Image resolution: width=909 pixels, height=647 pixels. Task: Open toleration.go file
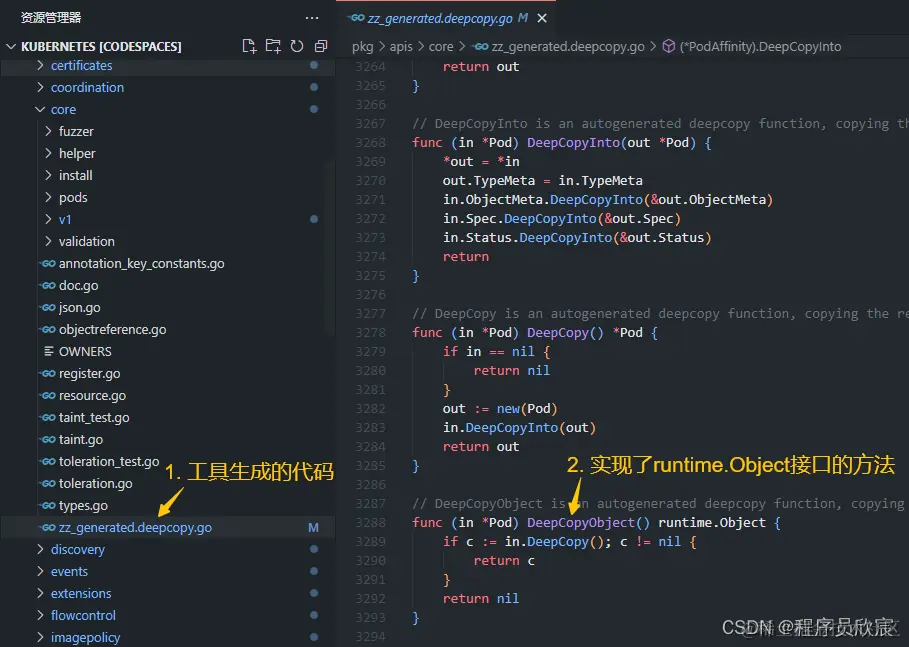point(95,484)
